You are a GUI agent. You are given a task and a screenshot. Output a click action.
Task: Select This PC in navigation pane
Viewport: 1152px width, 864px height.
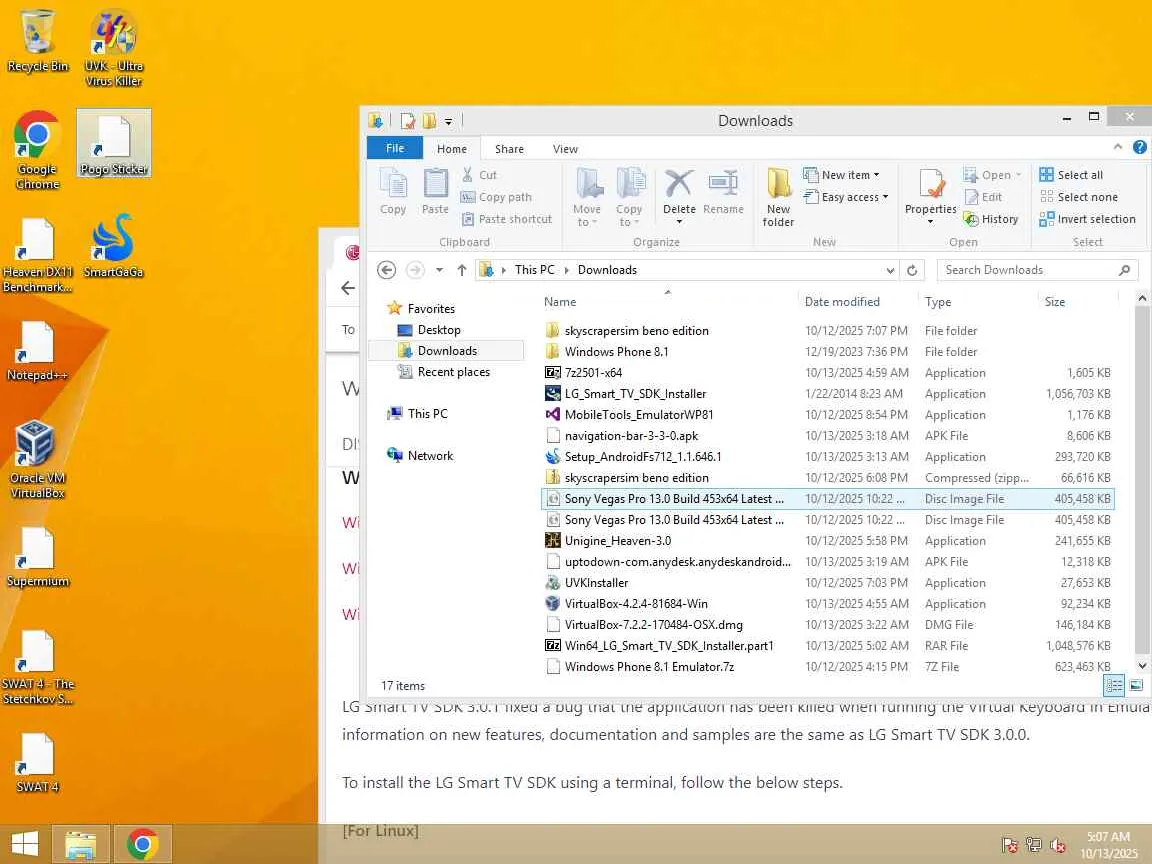coord(427,414)
